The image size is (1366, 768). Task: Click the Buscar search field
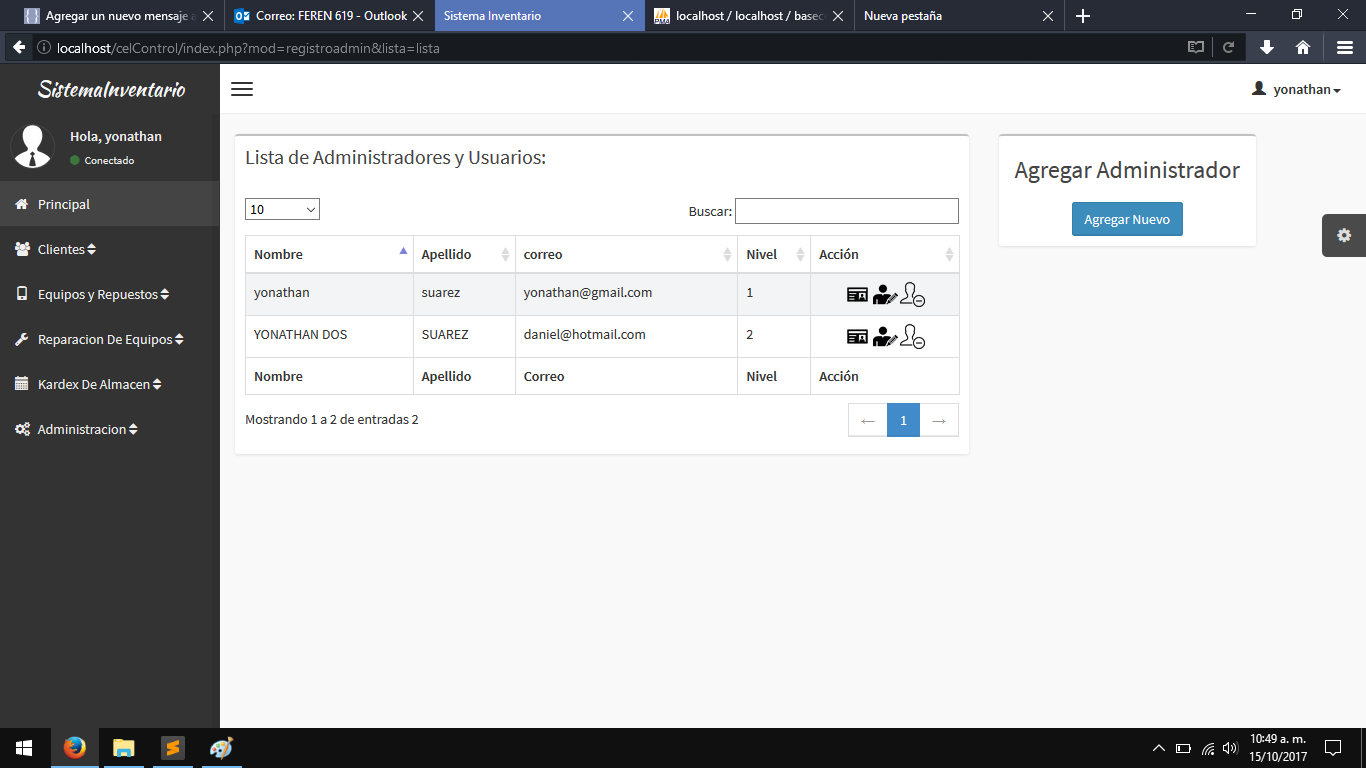pyautogui.click(x=847, y=211)
